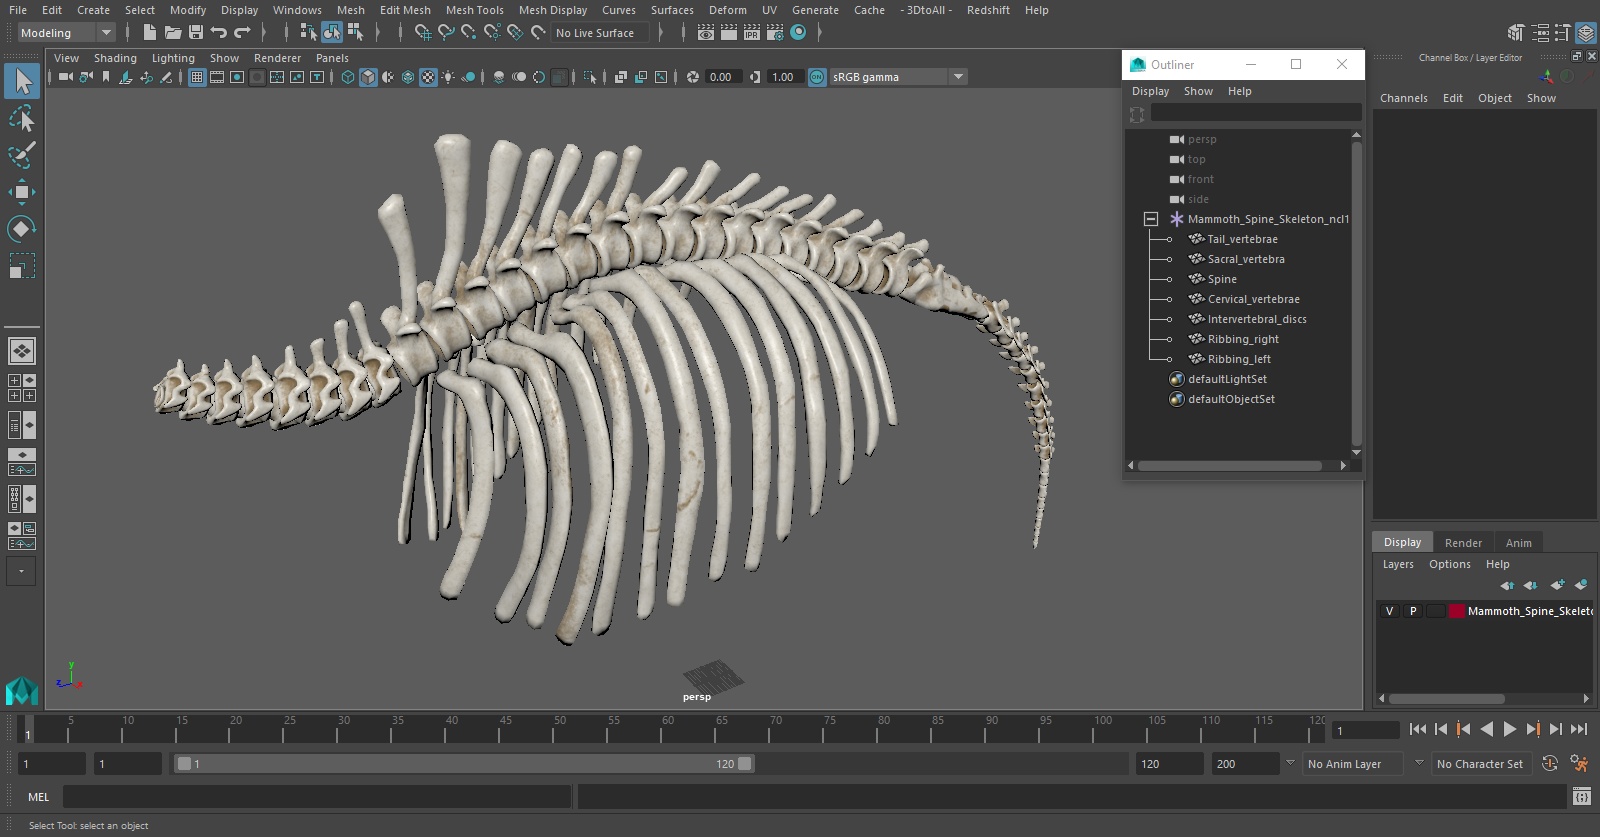Open viewport Shading menu
This screenshot has width=1600, height=837.
[x=115, y=58]
